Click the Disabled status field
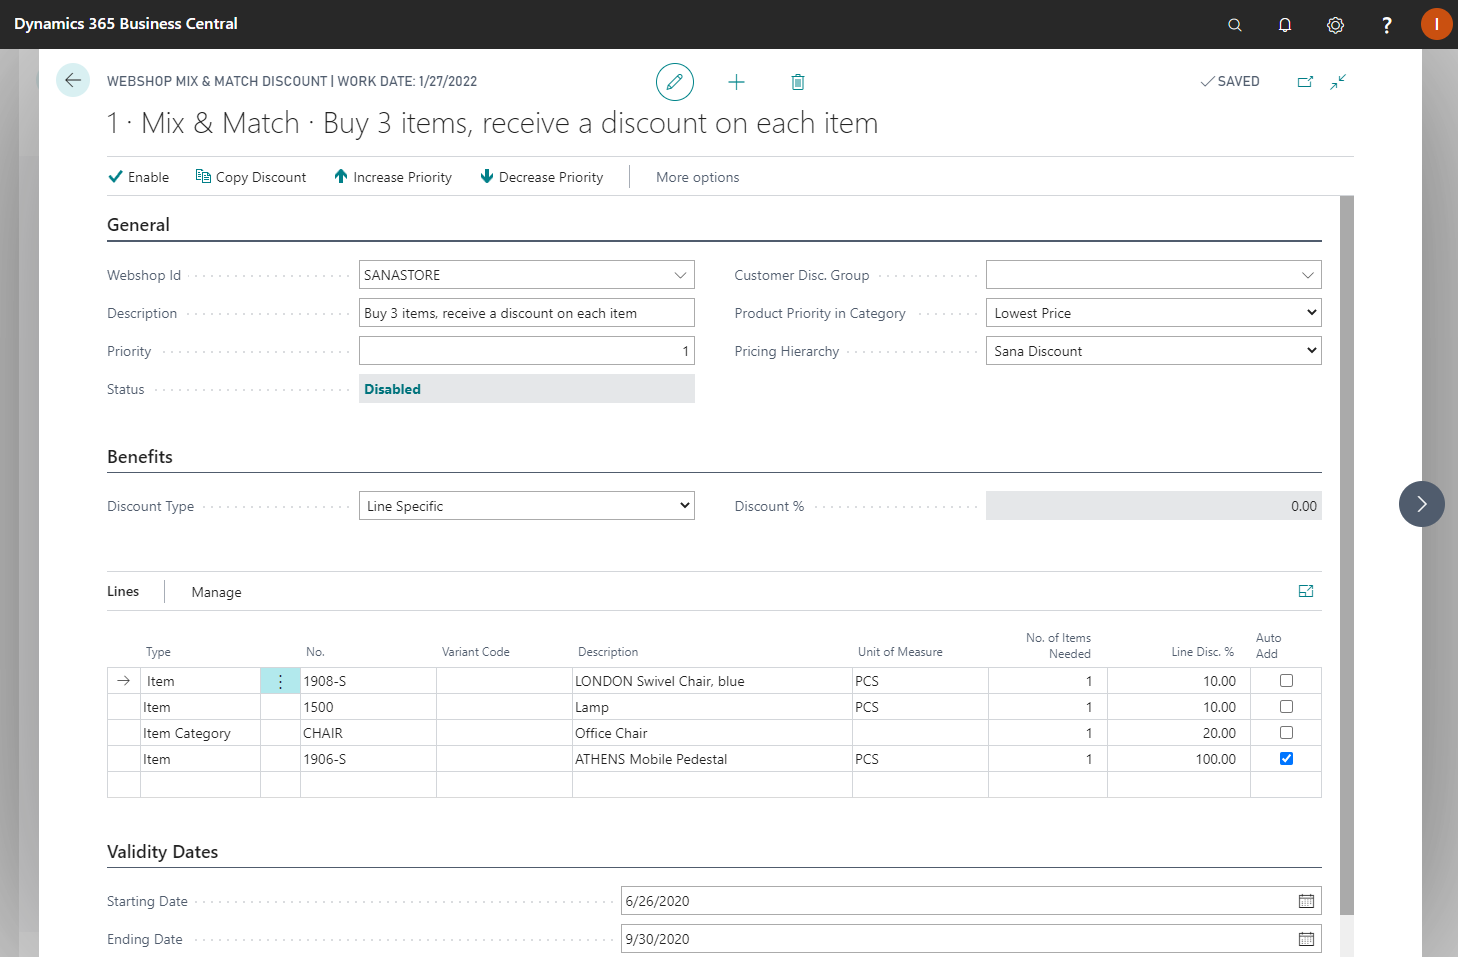Viewport: 1458px width, 957px height. 526,389
